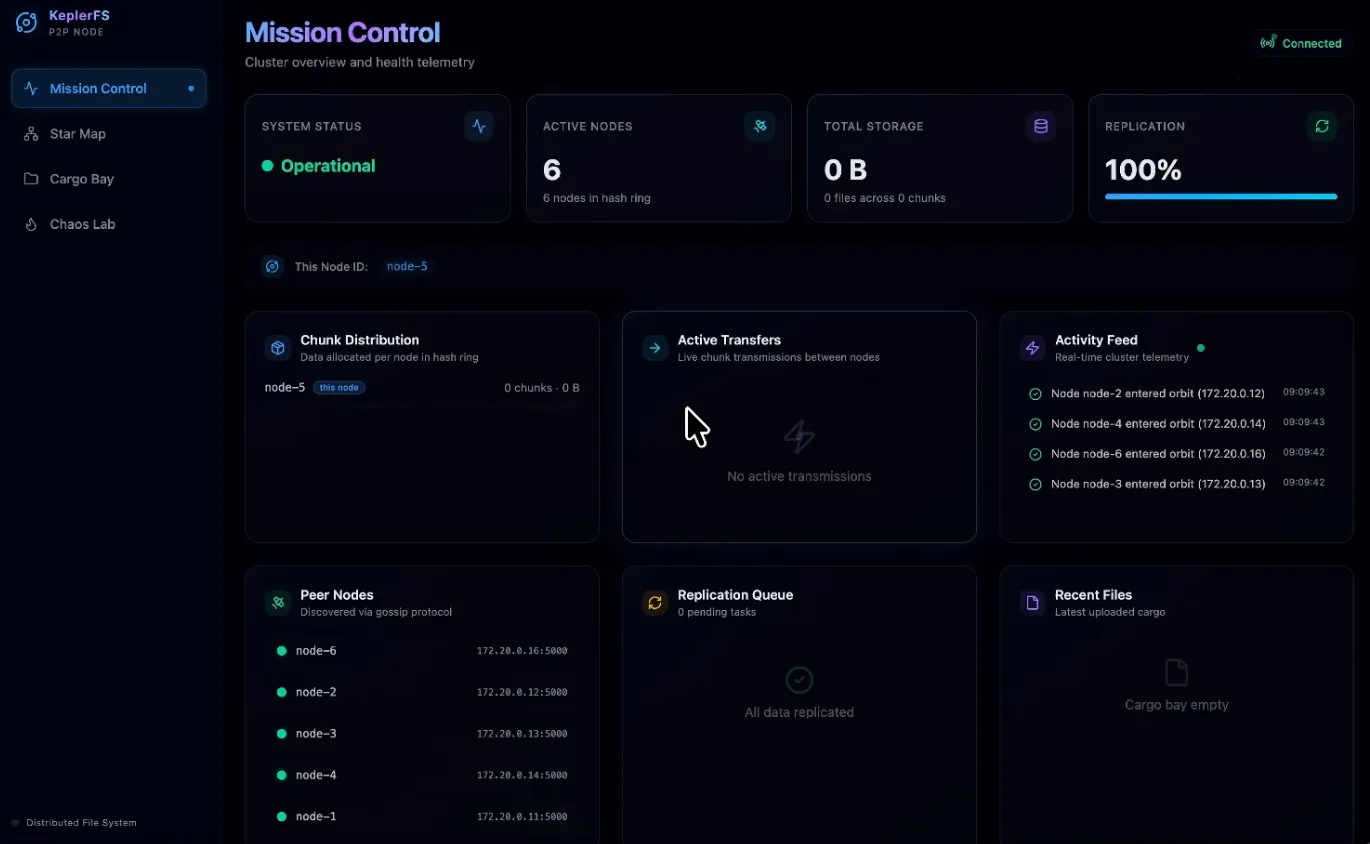Click the Chunk Distribution cube icon
The width and height of the screenshot is (1370, 844).
[277, 347]
